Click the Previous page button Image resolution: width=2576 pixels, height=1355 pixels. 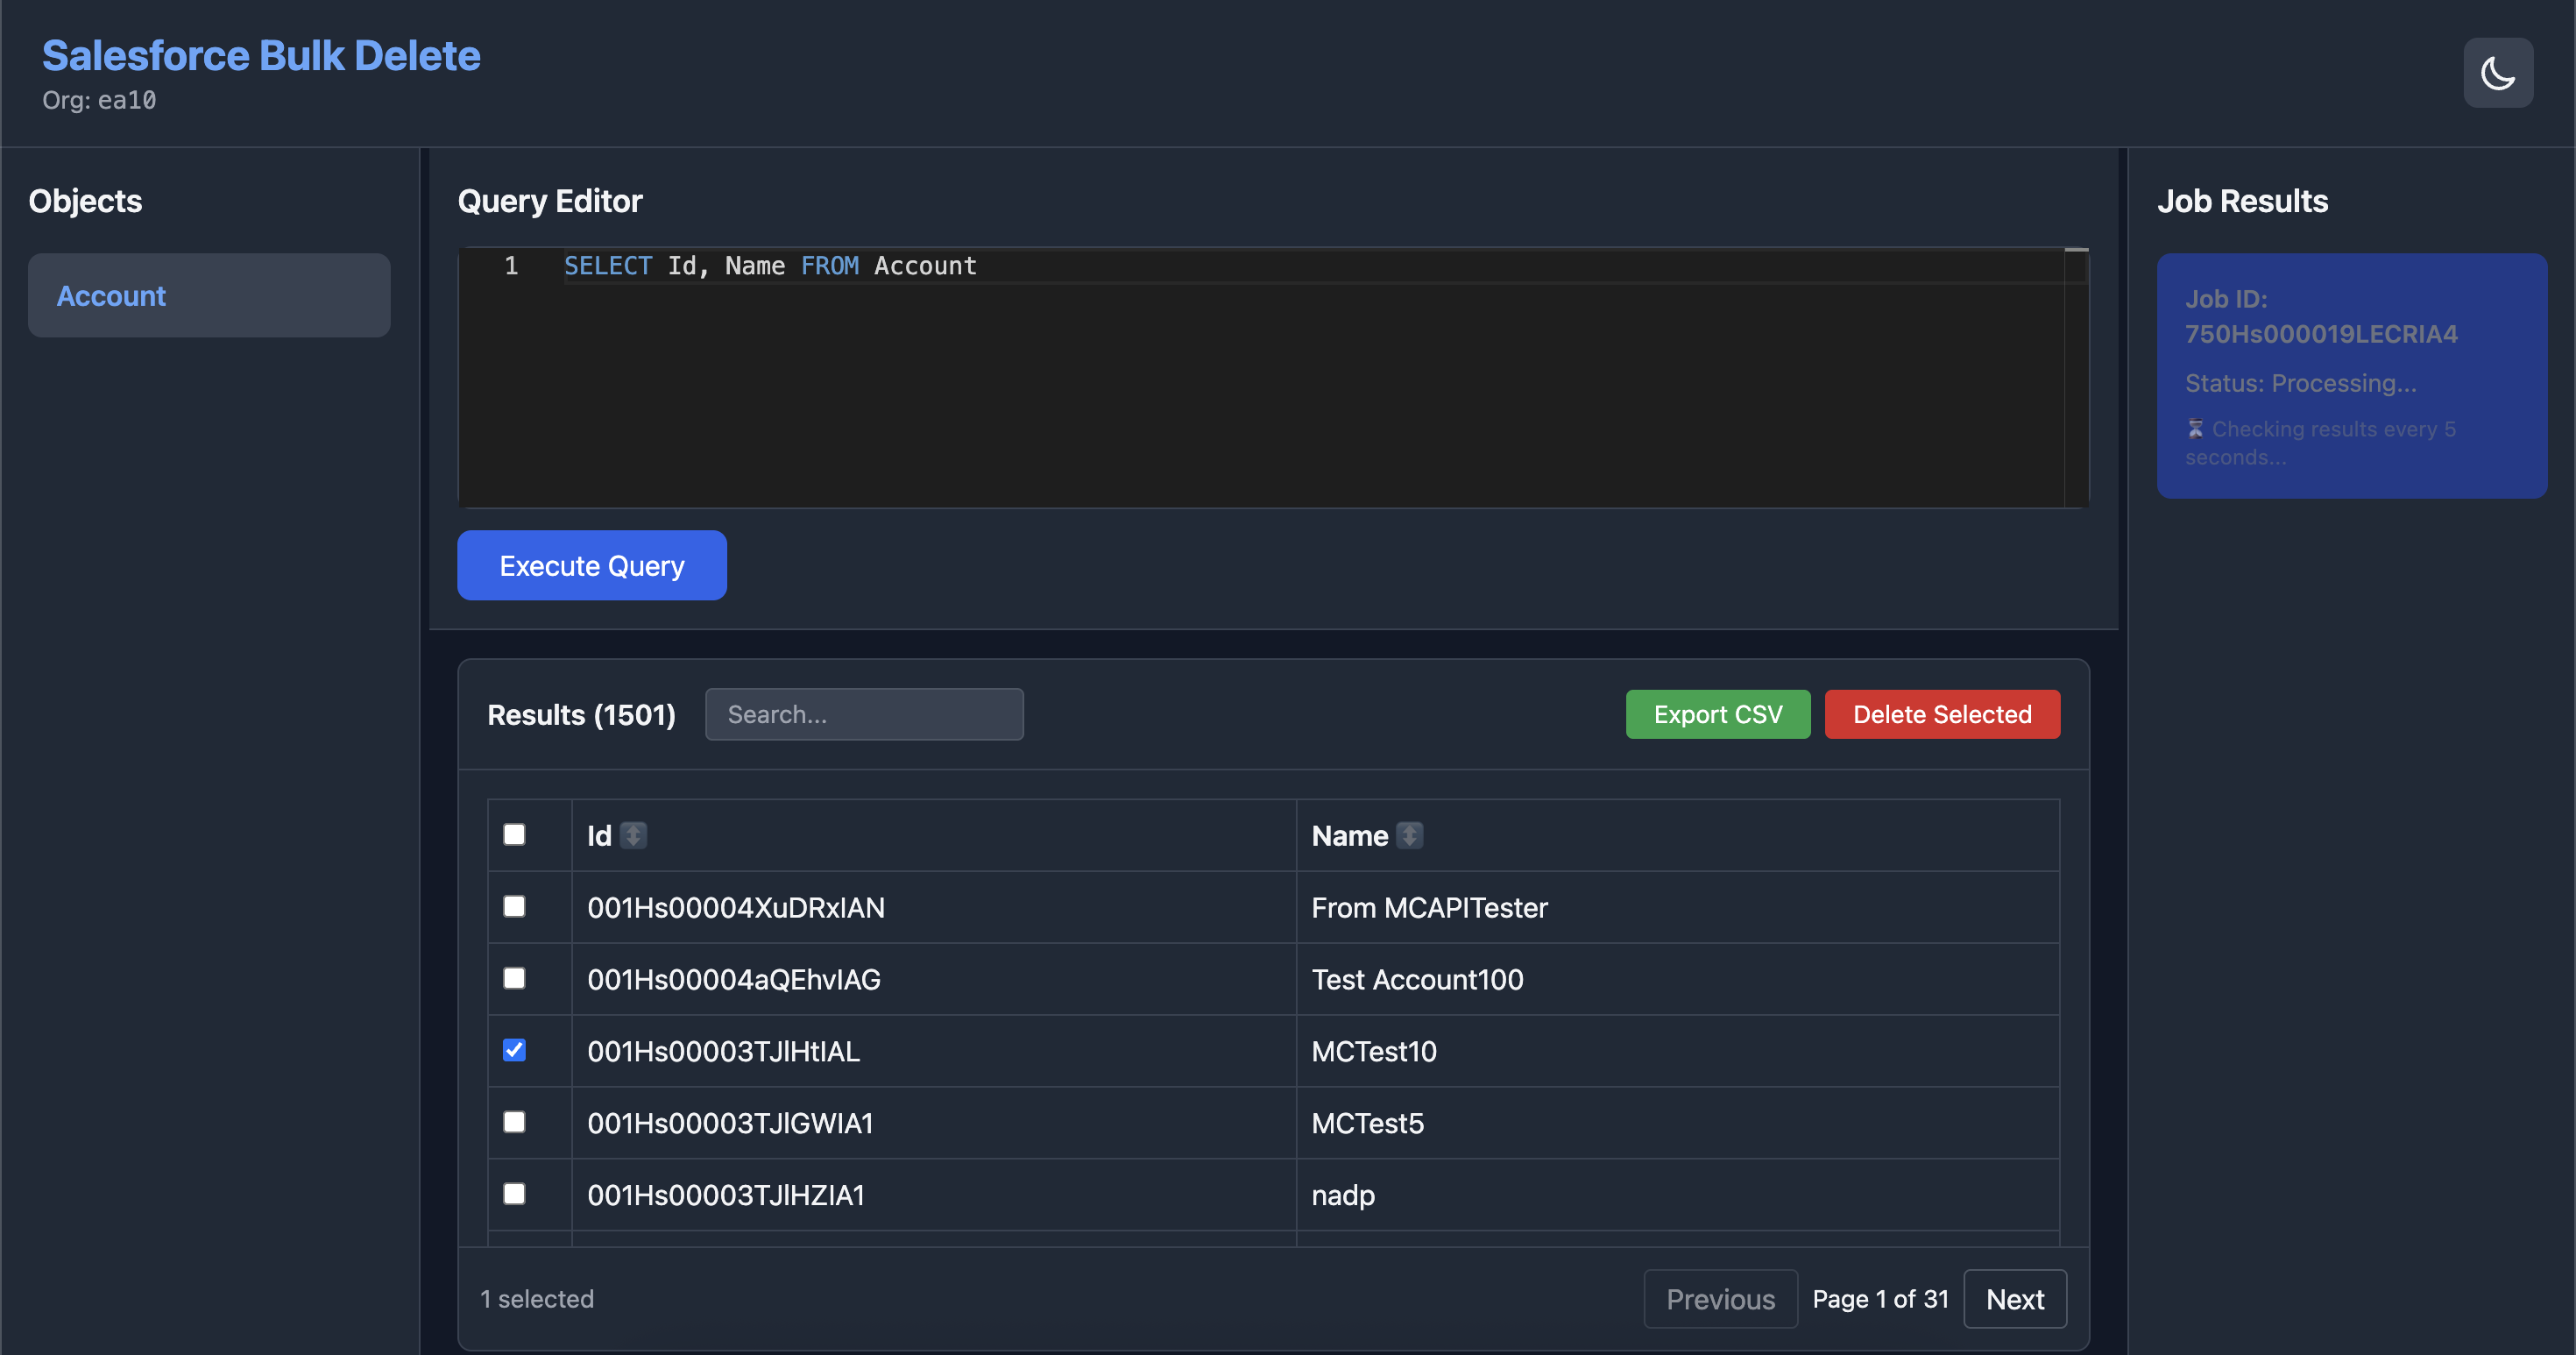(x=1720, y=1299)
